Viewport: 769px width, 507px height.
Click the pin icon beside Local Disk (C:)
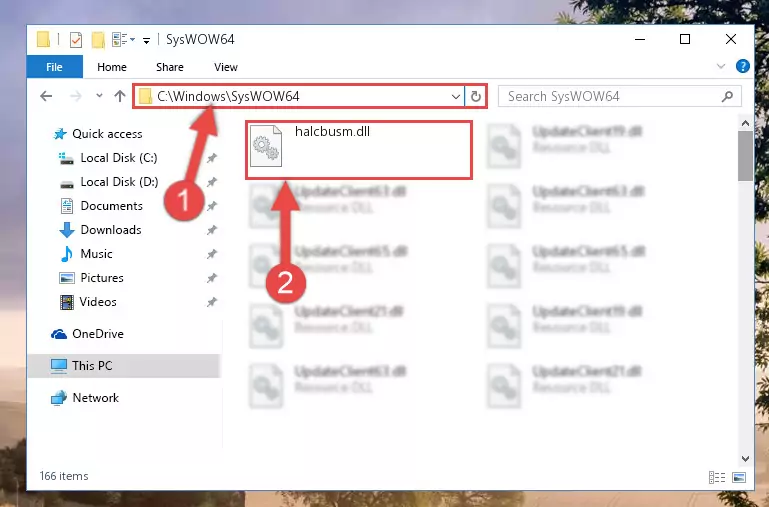pos(211,158)
